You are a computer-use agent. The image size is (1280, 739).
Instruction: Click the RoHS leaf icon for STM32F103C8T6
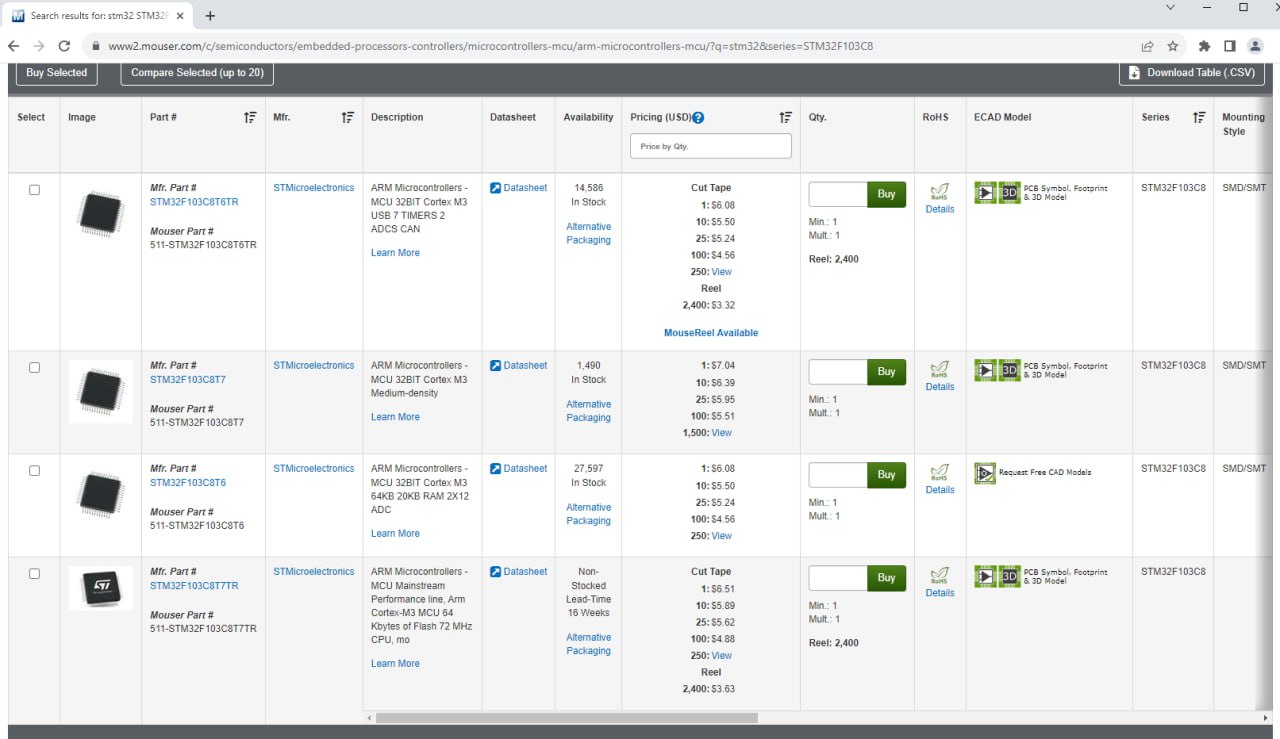click(x=939, y=472)
